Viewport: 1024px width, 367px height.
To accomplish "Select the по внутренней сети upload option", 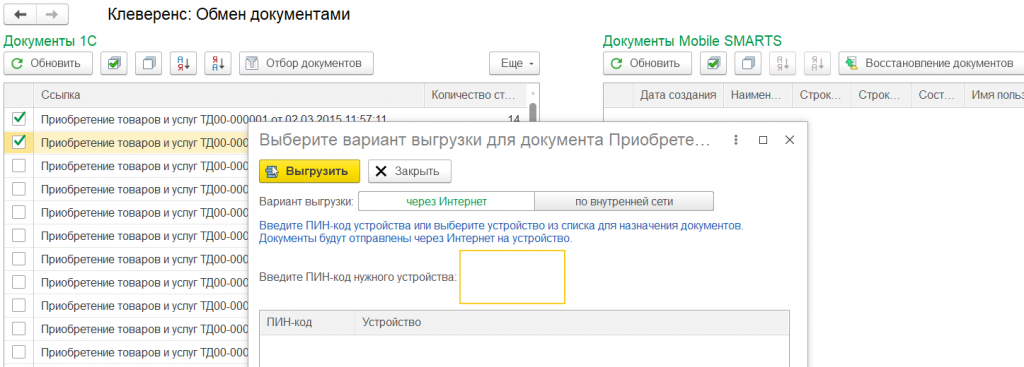I will [x=624, y=202].
